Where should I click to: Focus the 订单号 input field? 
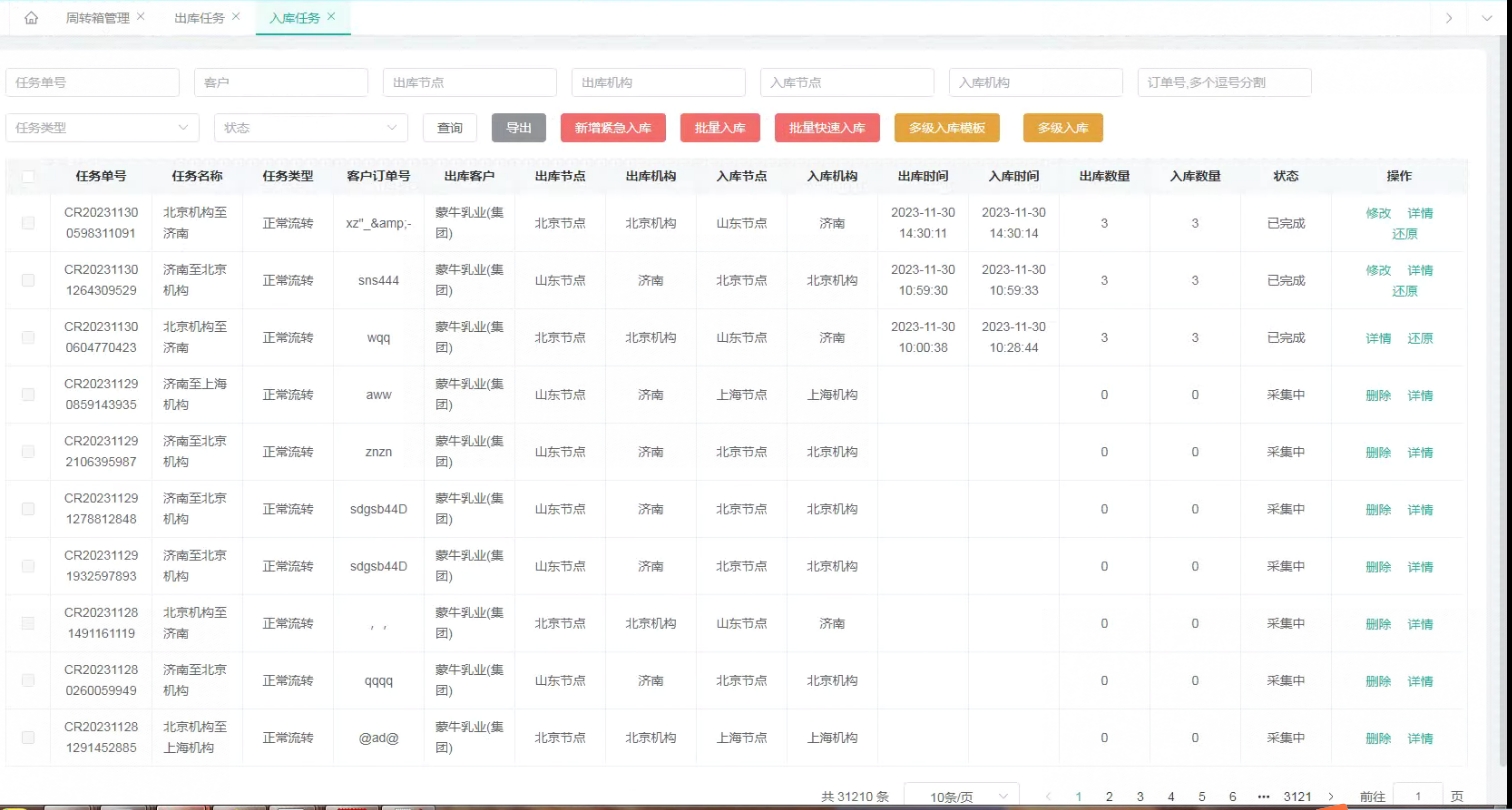click(1225, 82)
